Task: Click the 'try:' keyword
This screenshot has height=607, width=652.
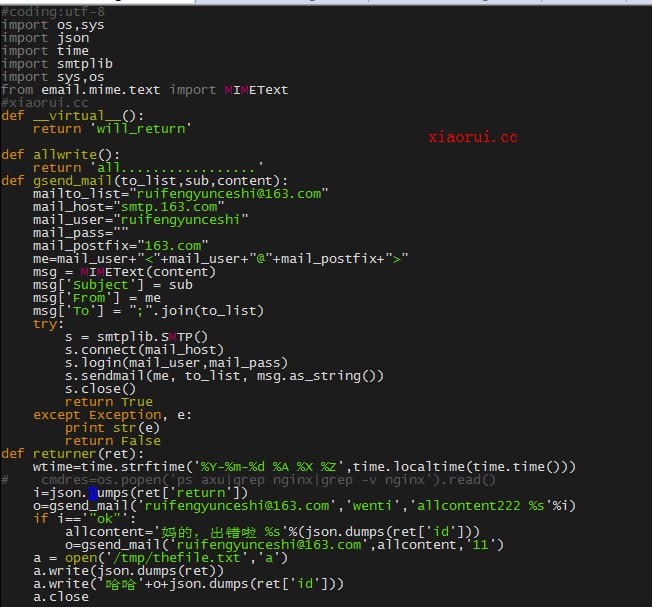Action: point(47,323)
